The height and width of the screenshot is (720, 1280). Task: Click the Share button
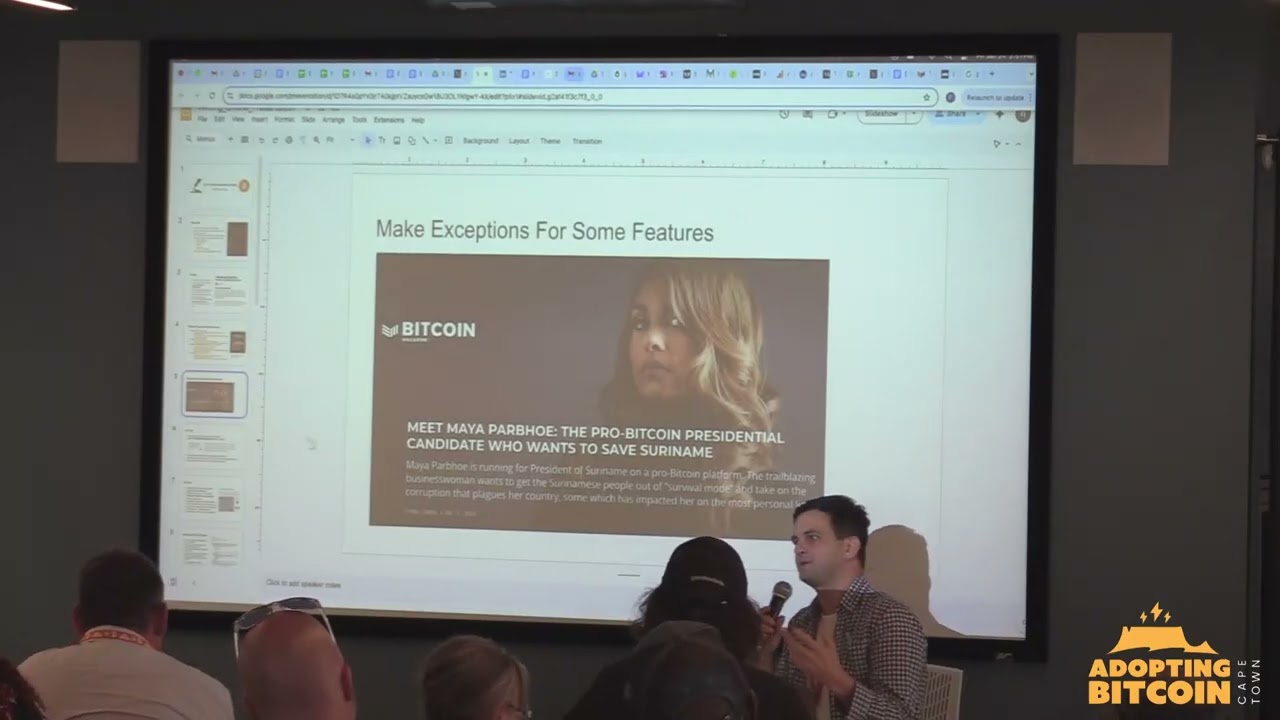951,114
